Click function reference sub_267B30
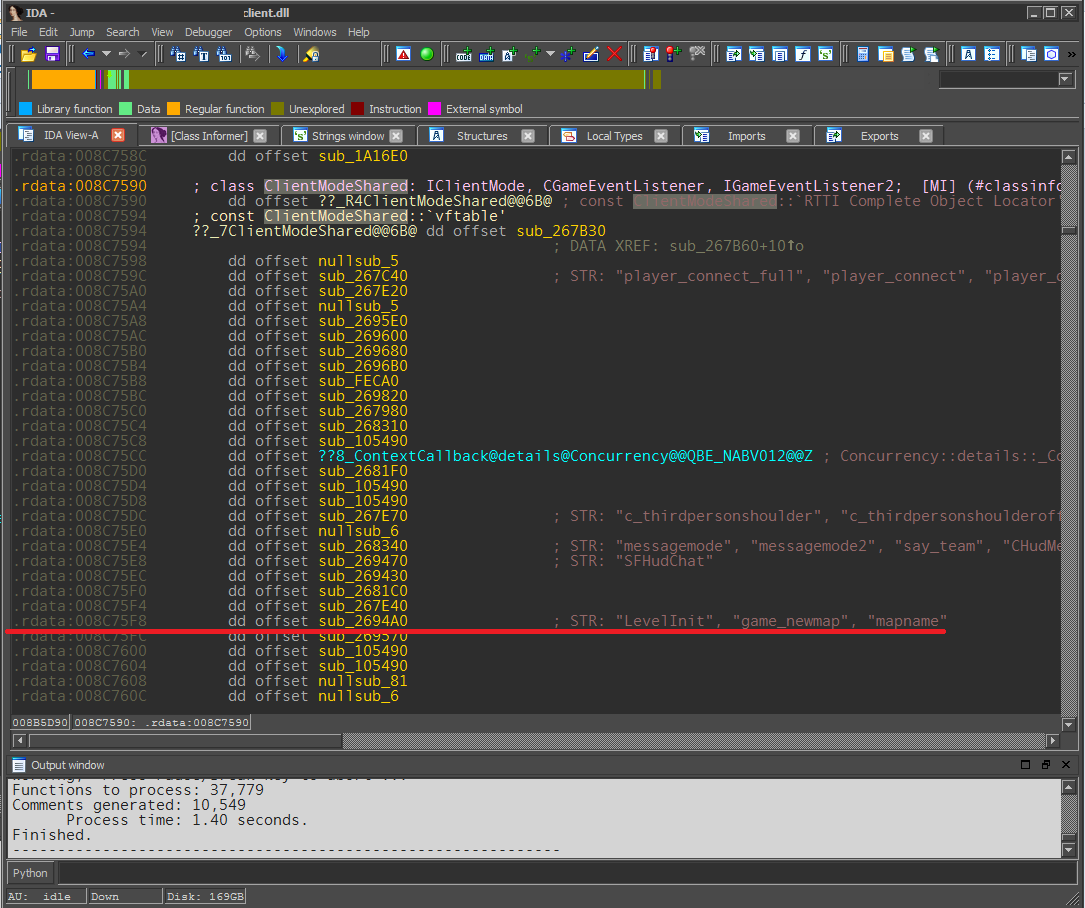The image size is (1085, 908). coord(560,230)
